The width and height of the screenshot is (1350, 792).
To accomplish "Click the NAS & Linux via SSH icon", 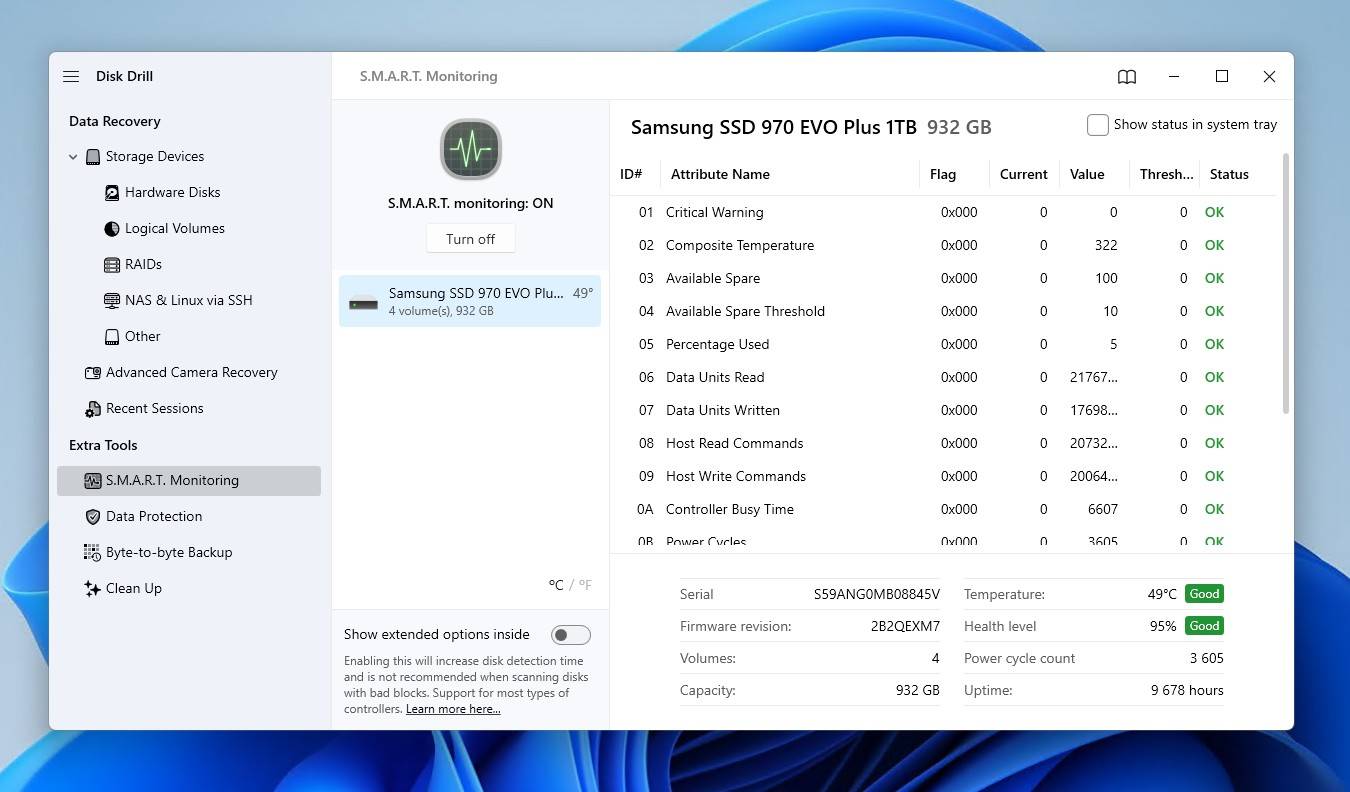I will point(112,300).
